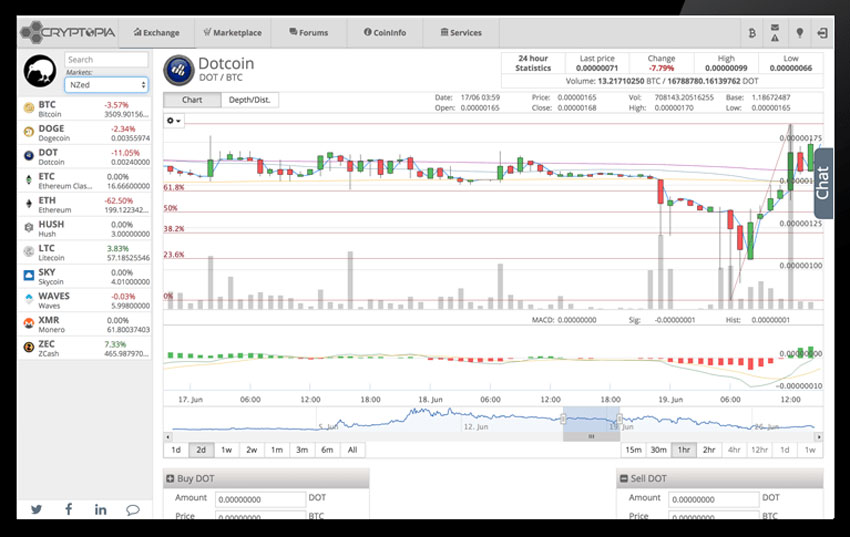Screen dimensions: 850x537
Task: Click the navigator left range handle
Action: [563, 419]
